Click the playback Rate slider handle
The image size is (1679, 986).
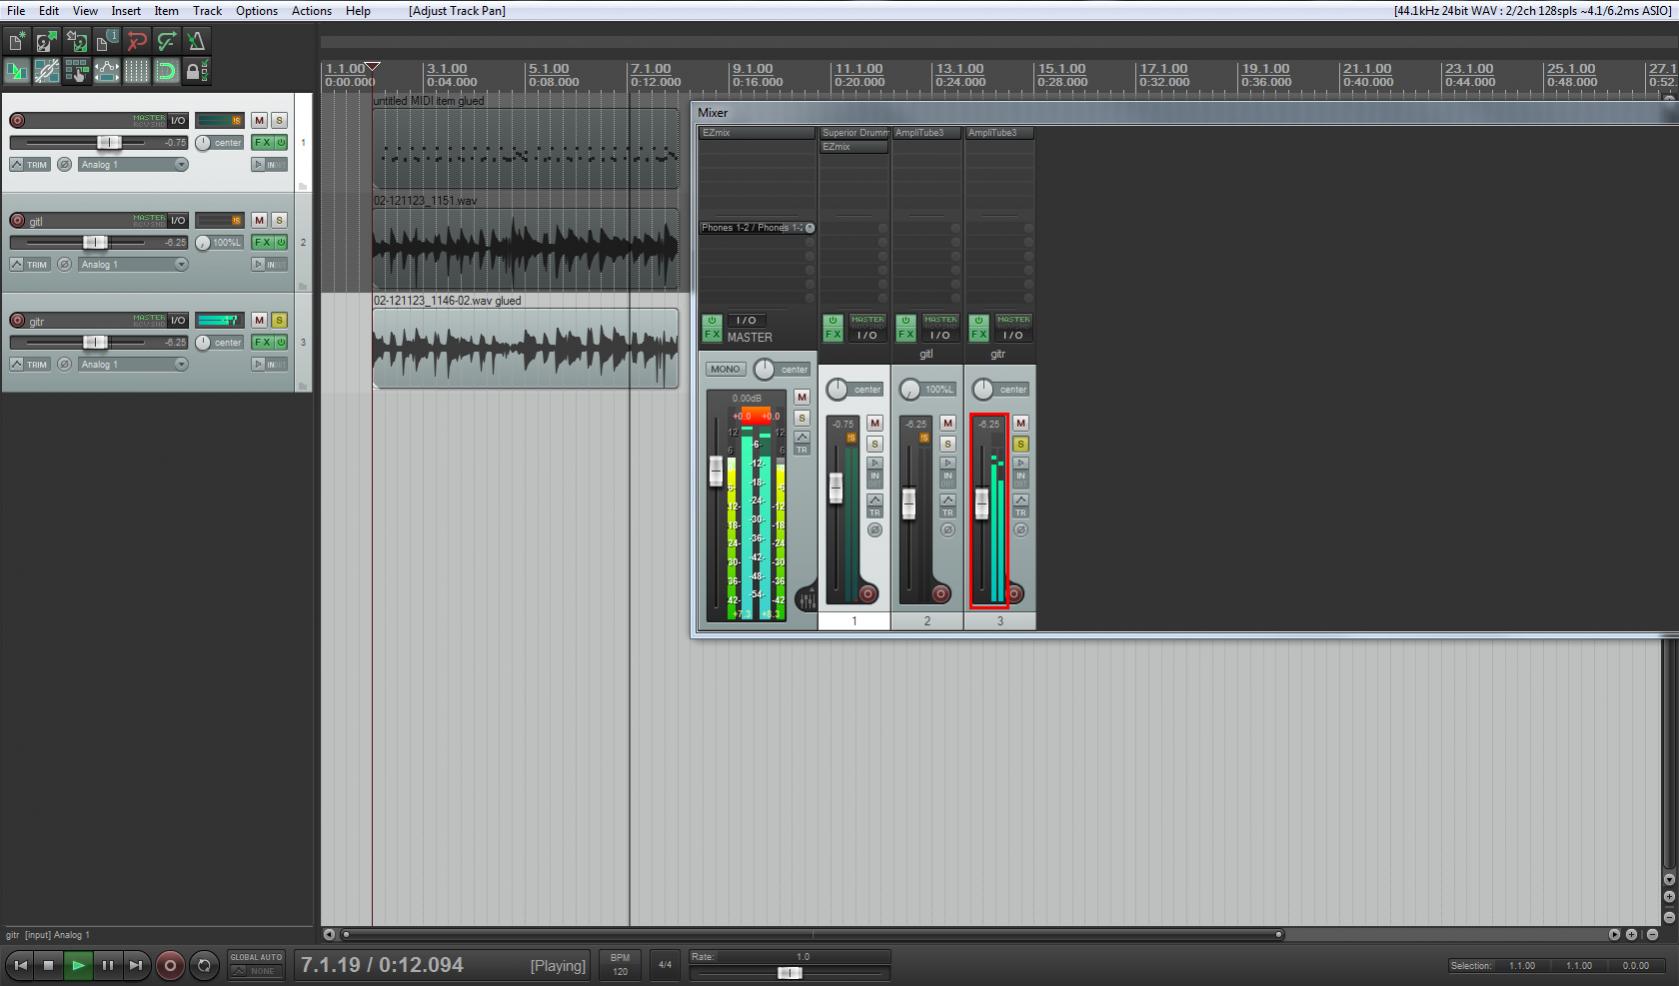(789, 973)
